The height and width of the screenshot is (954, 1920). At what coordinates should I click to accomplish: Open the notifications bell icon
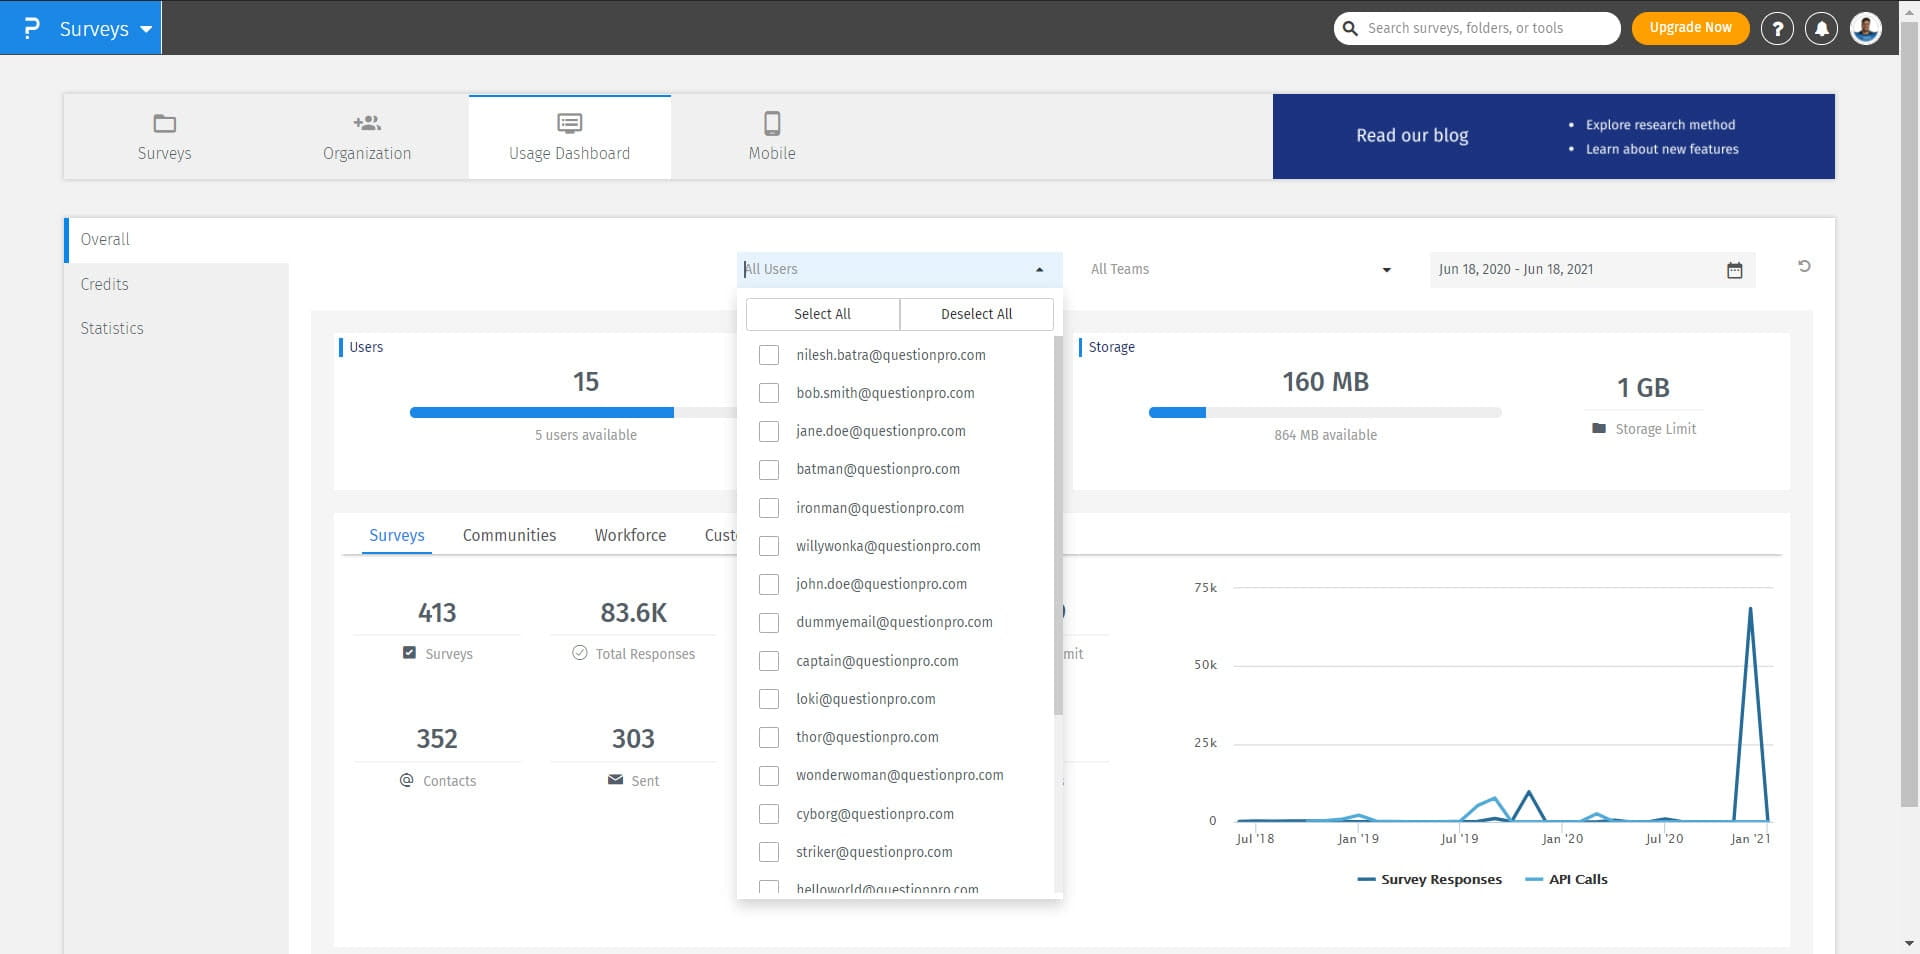(1821, 29)
